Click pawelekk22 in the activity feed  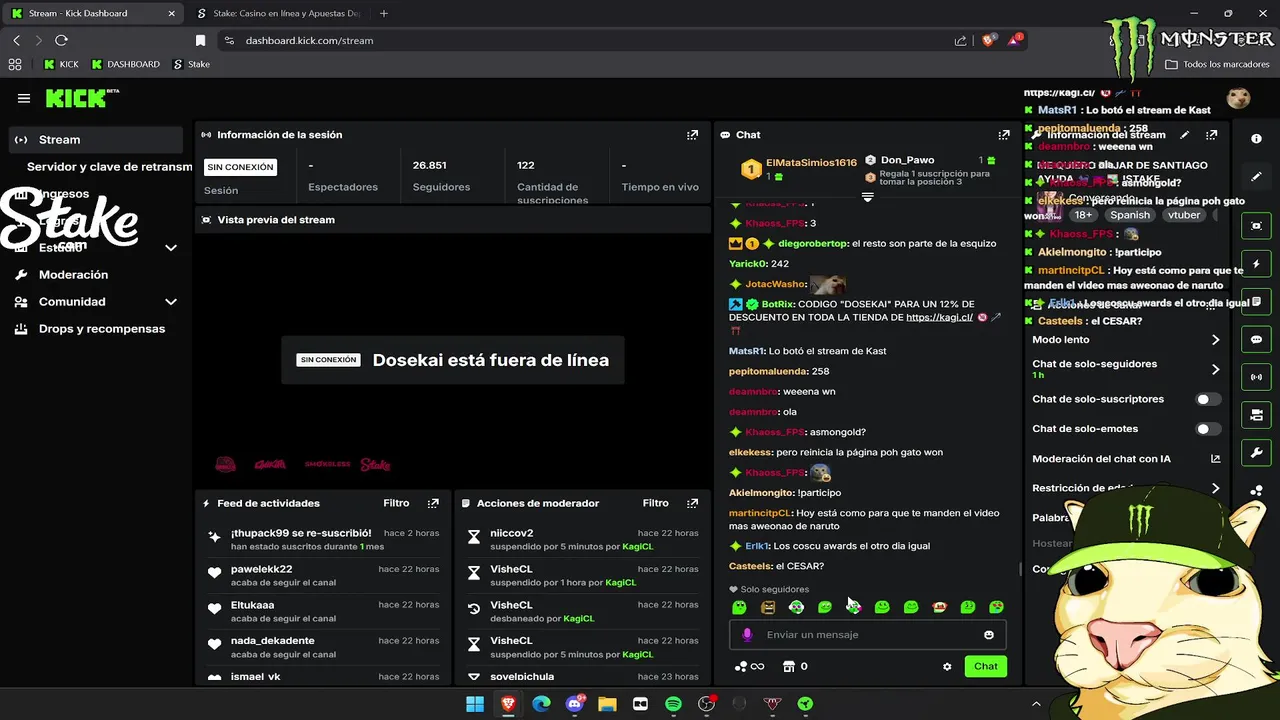click(261, 569)
